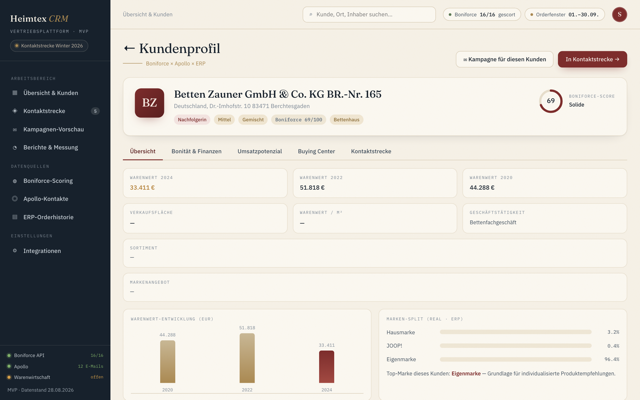Click In Kontaktstrecke button

pos(592,59)
